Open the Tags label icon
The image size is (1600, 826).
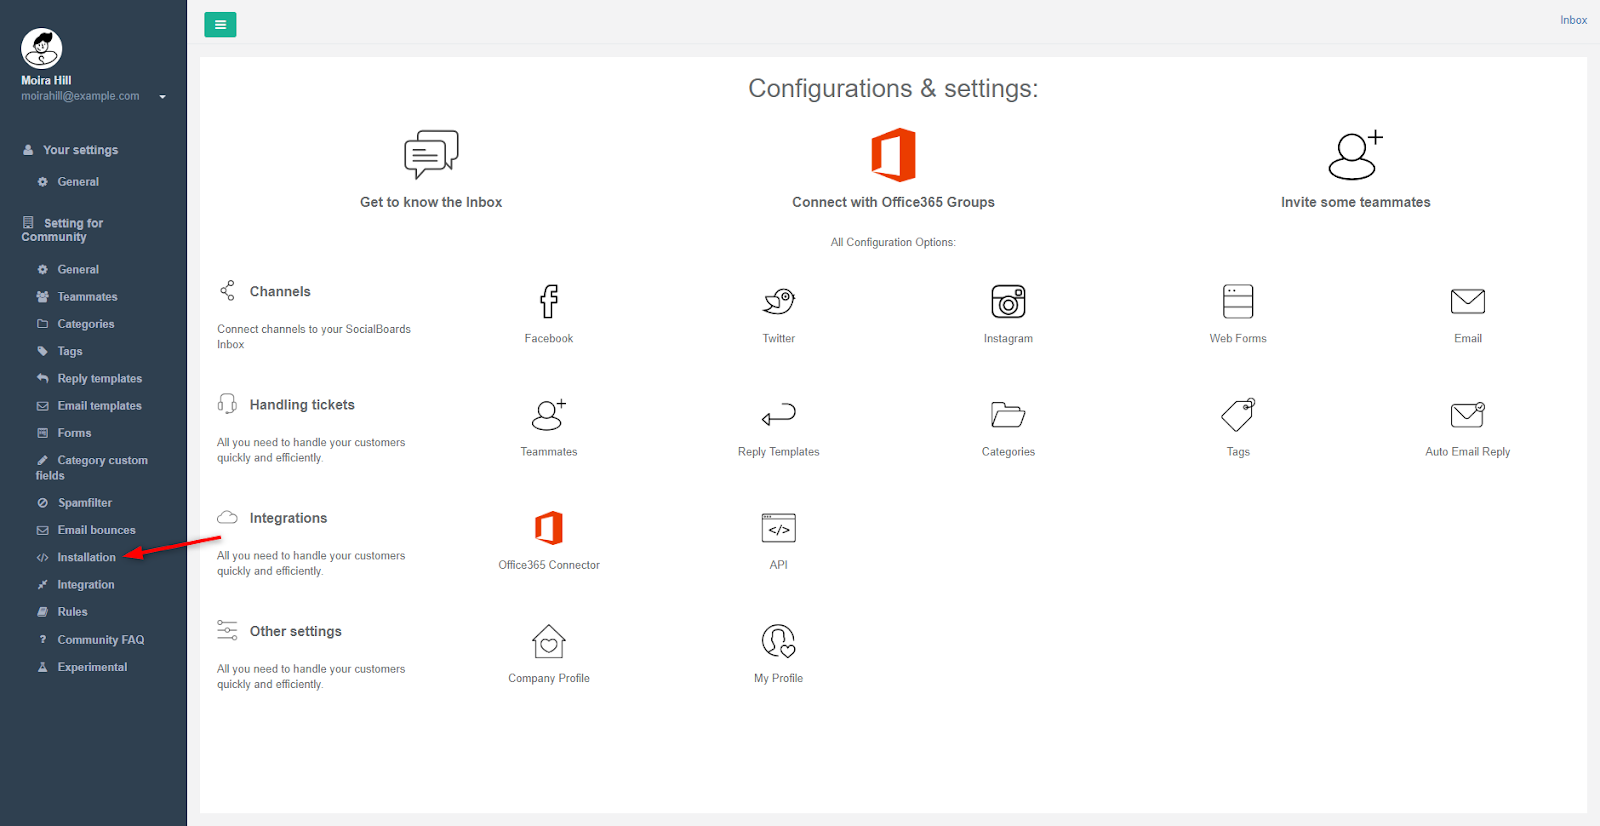(1238, 414)
